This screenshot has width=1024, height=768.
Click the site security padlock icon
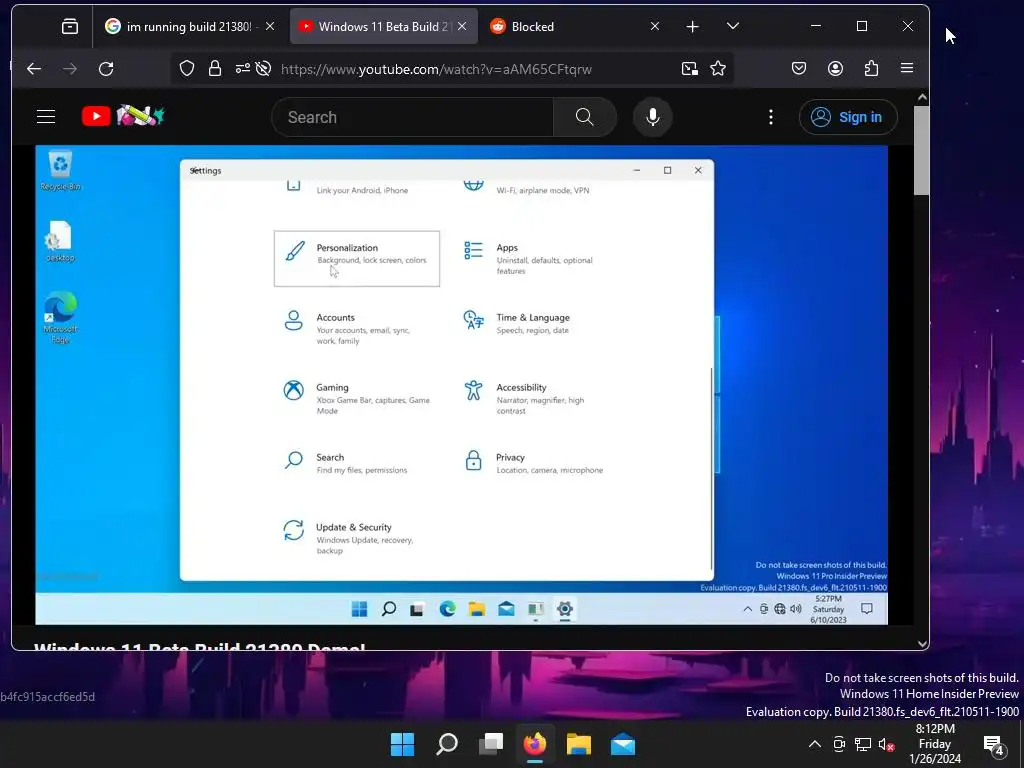coord(215,69)
